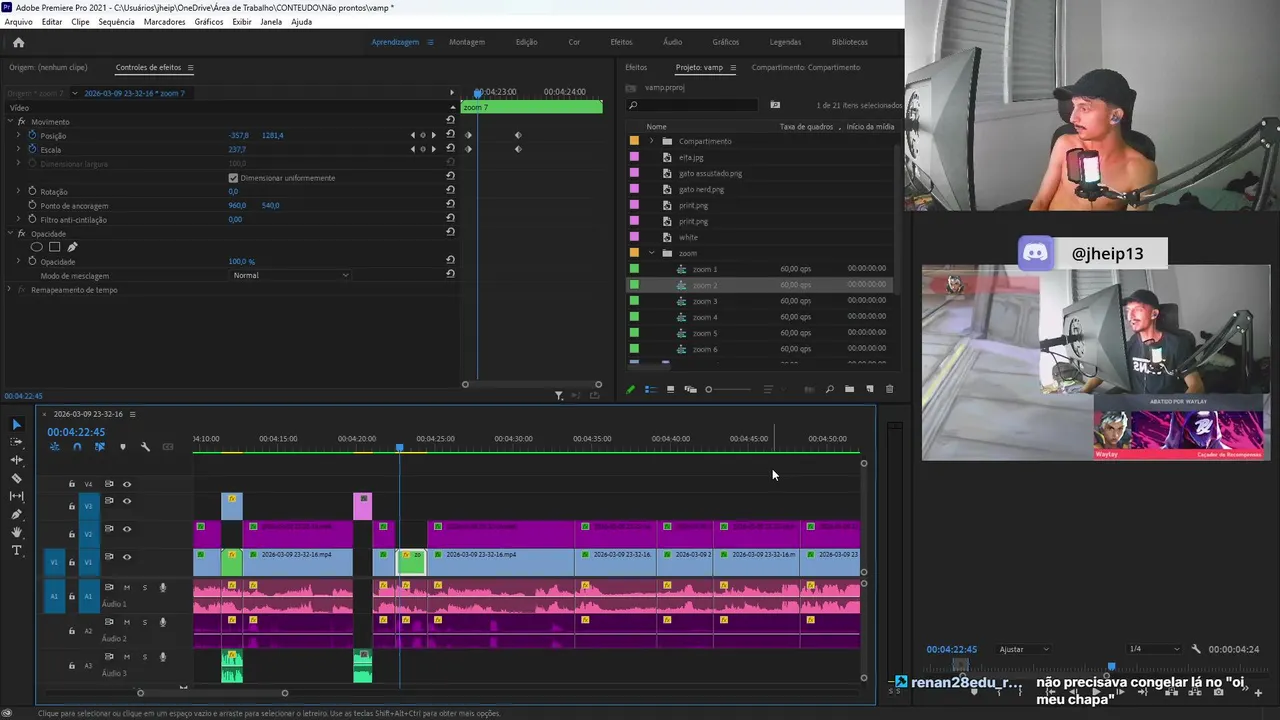Switch to the Edição workspace

(526, 42)
